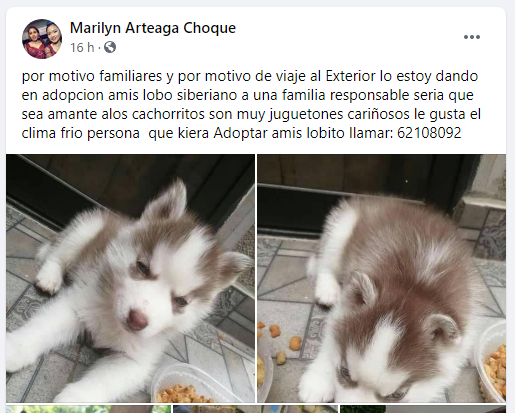The width and height of the screenshot is (515, 413).
Task: Click the food bowl in the left photo
Action: pos(185,383)
